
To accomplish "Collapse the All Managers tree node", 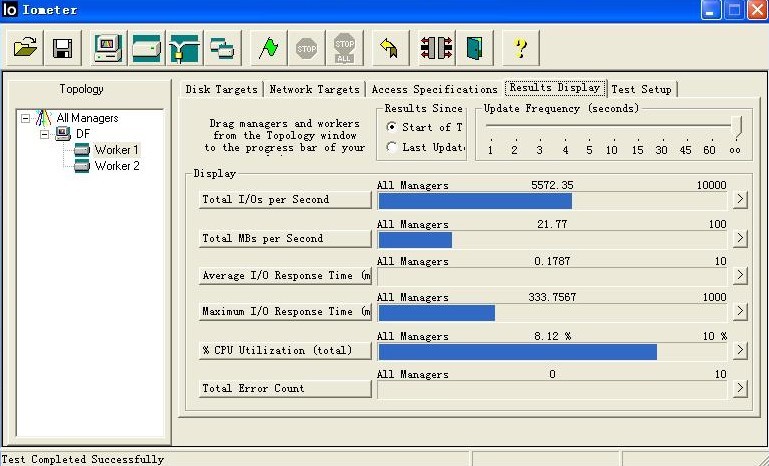I will 26,118.
